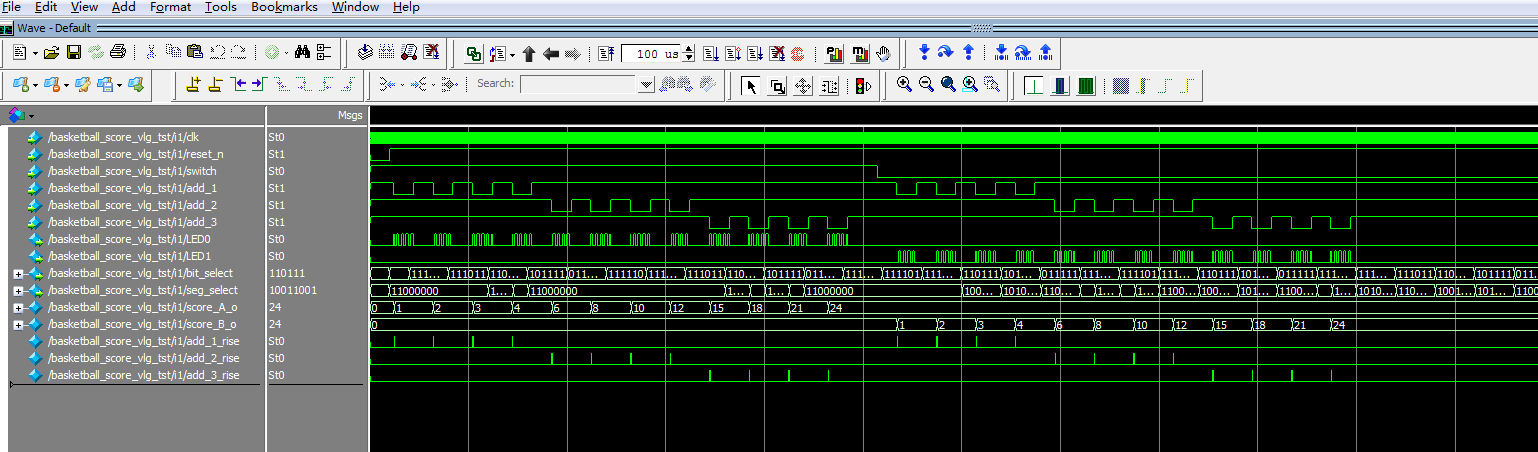Click the Paste clipboard icon

pos(195,53)
